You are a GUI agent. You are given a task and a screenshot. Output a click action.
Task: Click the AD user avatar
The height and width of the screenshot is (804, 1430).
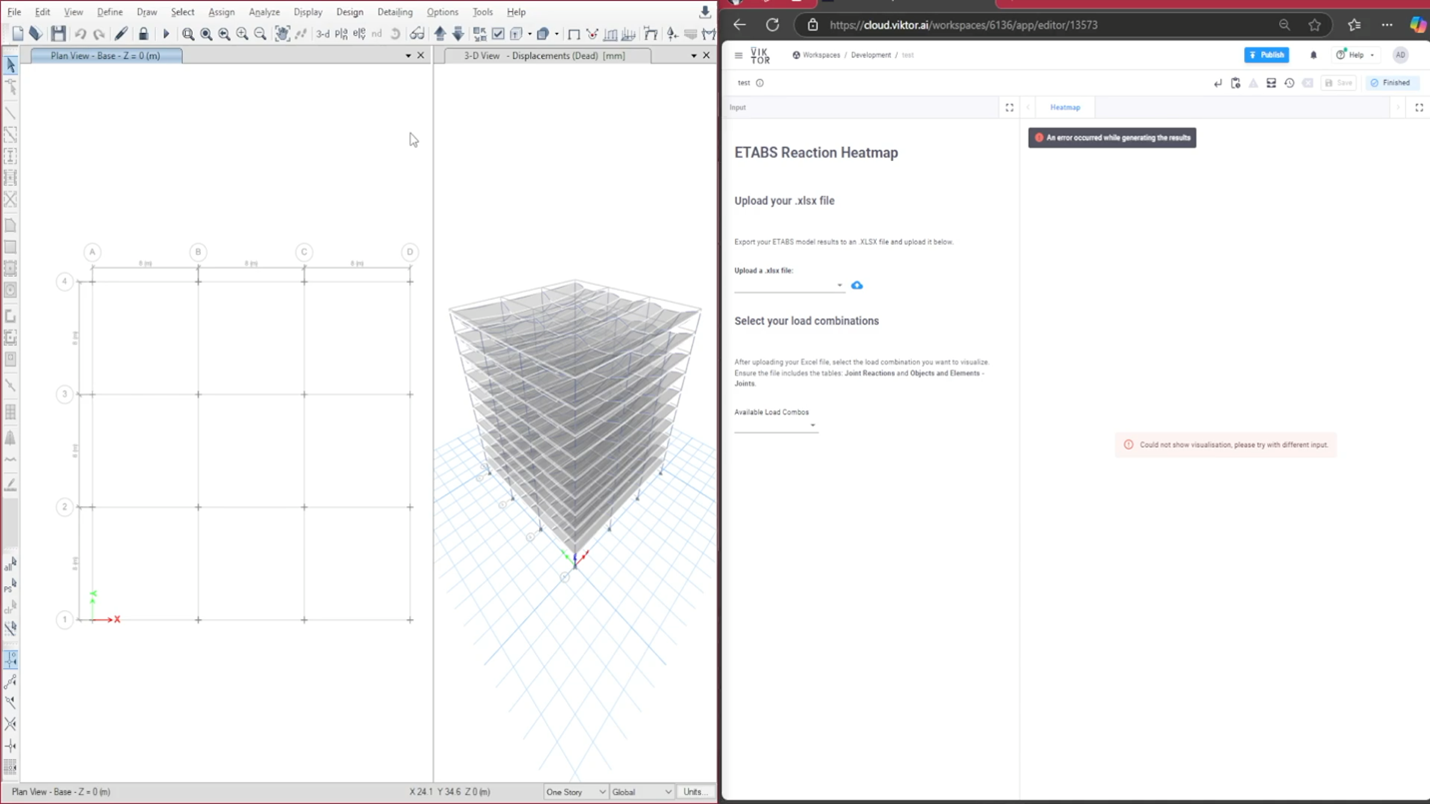1400,55
